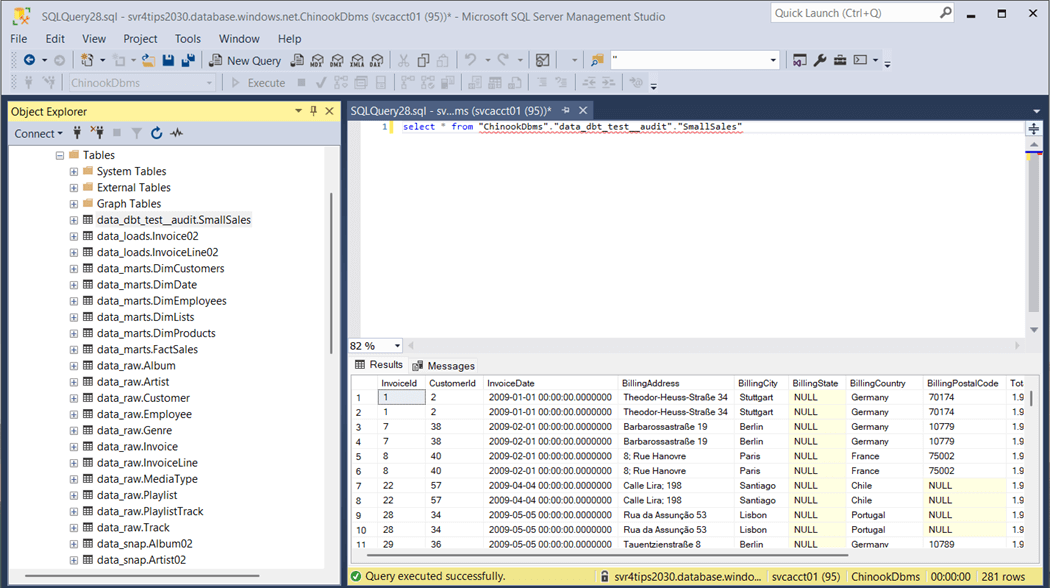Open the Connect dropdown in Object Explorer
Image resolution: width=1050 pixels, height=588 pixels.
click(x=38, y=133)
